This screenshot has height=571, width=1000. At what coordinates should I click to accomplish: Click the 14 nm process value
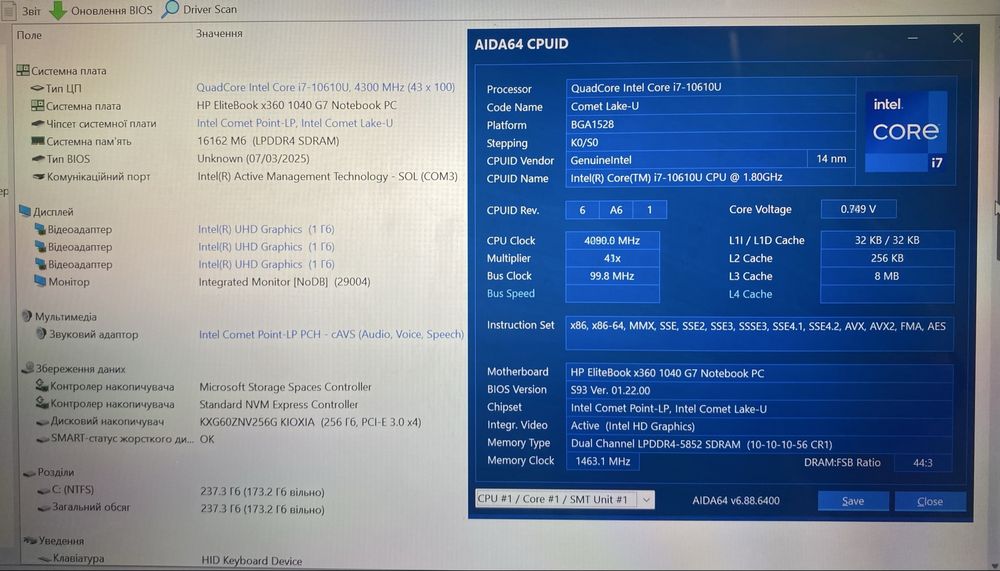[x=831, y=159]
